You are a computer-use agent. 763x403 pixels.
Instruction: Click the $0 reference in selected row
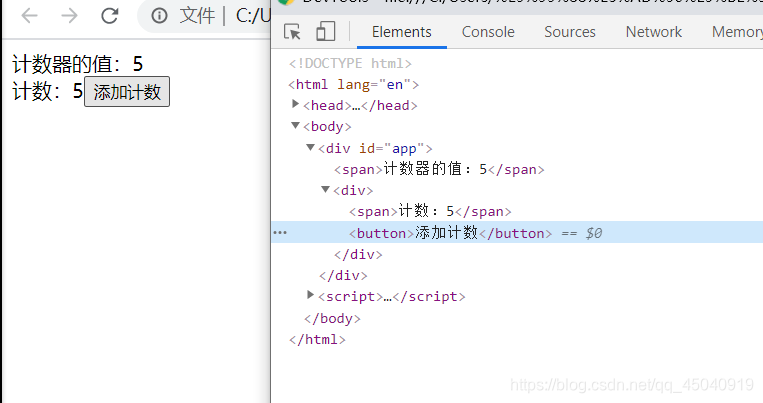click(594, 233)
